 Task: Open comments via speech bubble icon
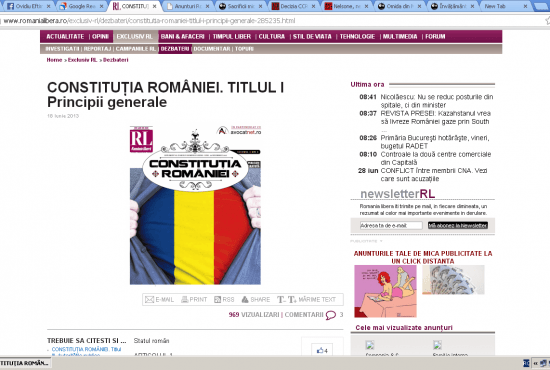click(x=330, y=315)
